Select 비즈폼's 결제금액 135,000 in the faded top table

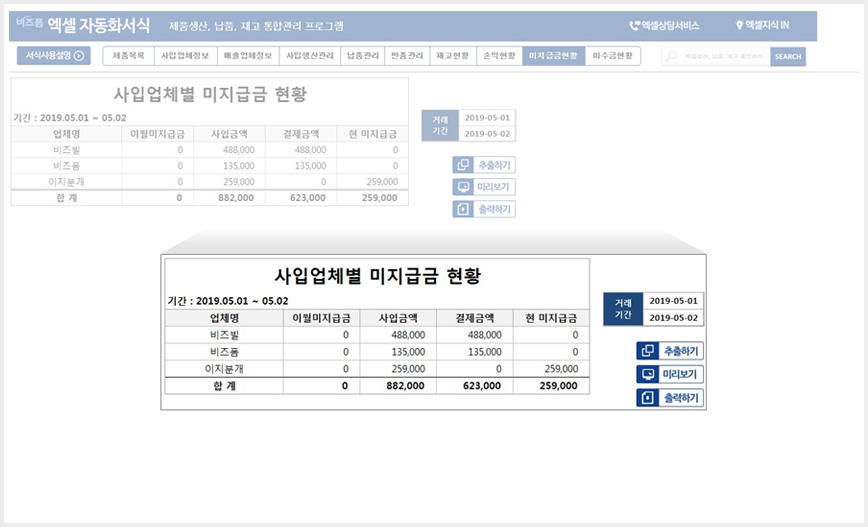[301, 166]
